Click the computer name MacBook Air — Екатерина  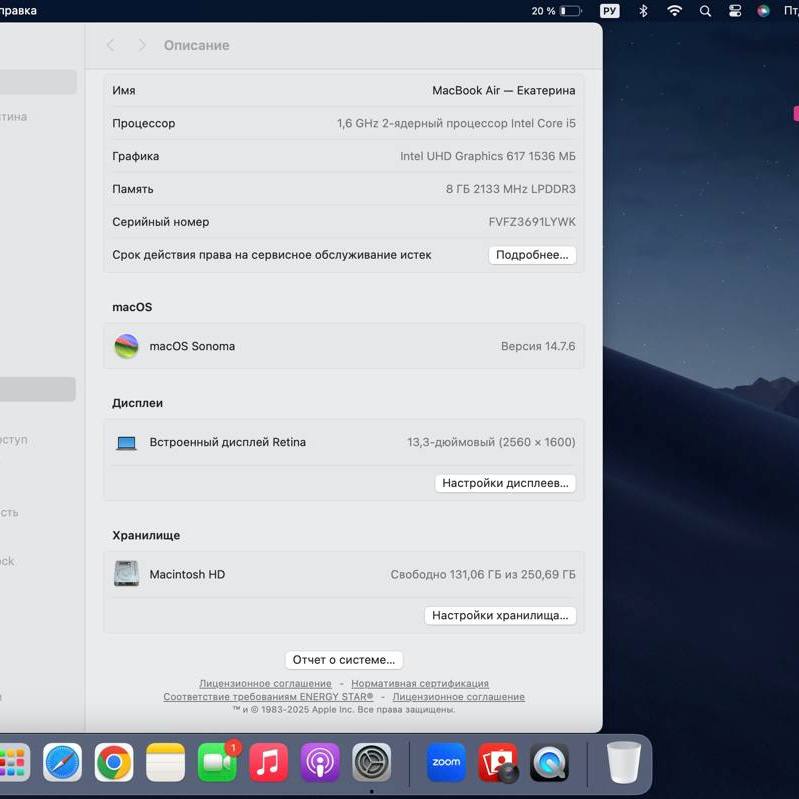[503, 90]
